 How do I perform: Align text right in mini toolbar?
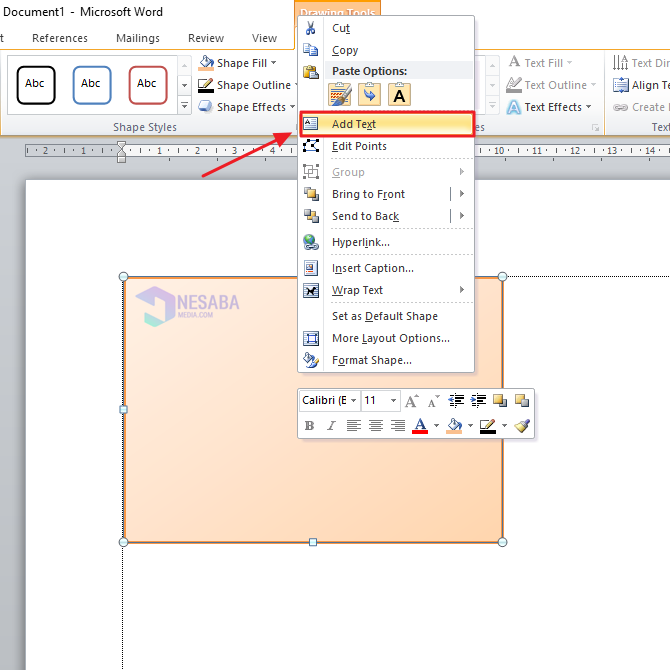[398, 426]
